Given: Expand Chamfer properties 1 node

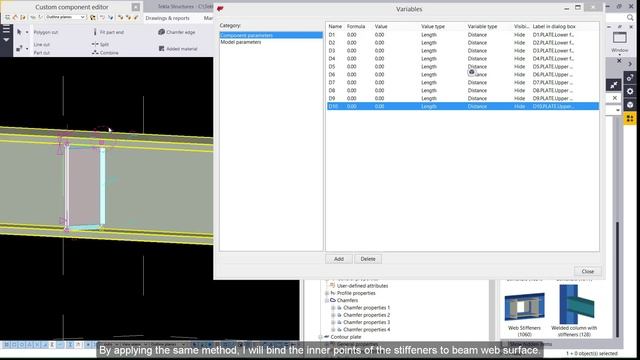Looking at the screenshot, I should point(333,308).
